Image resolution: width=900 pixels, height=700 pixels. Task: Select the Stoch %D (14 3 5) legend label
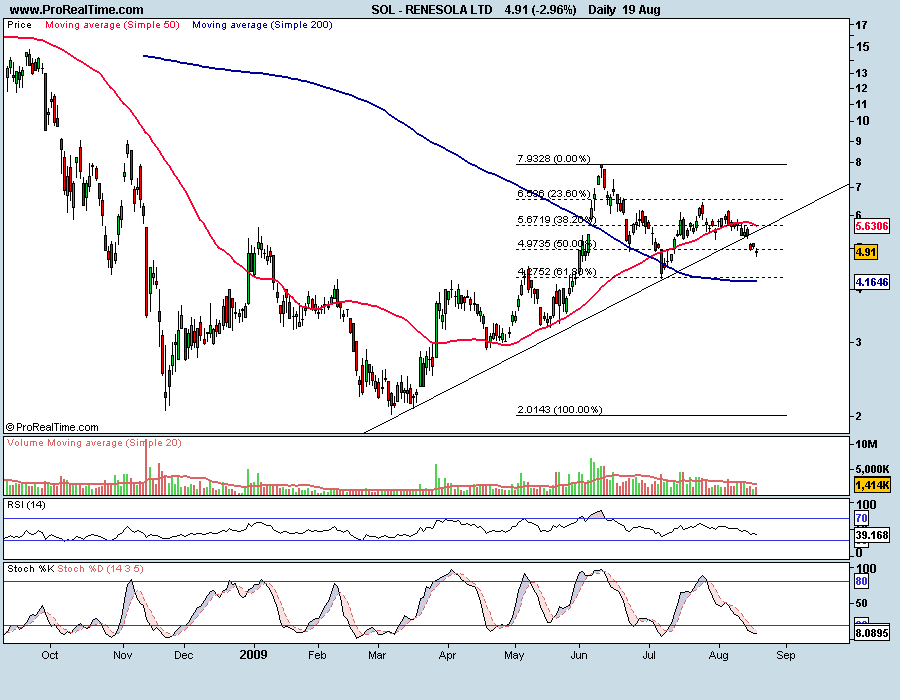pos(100,569)
